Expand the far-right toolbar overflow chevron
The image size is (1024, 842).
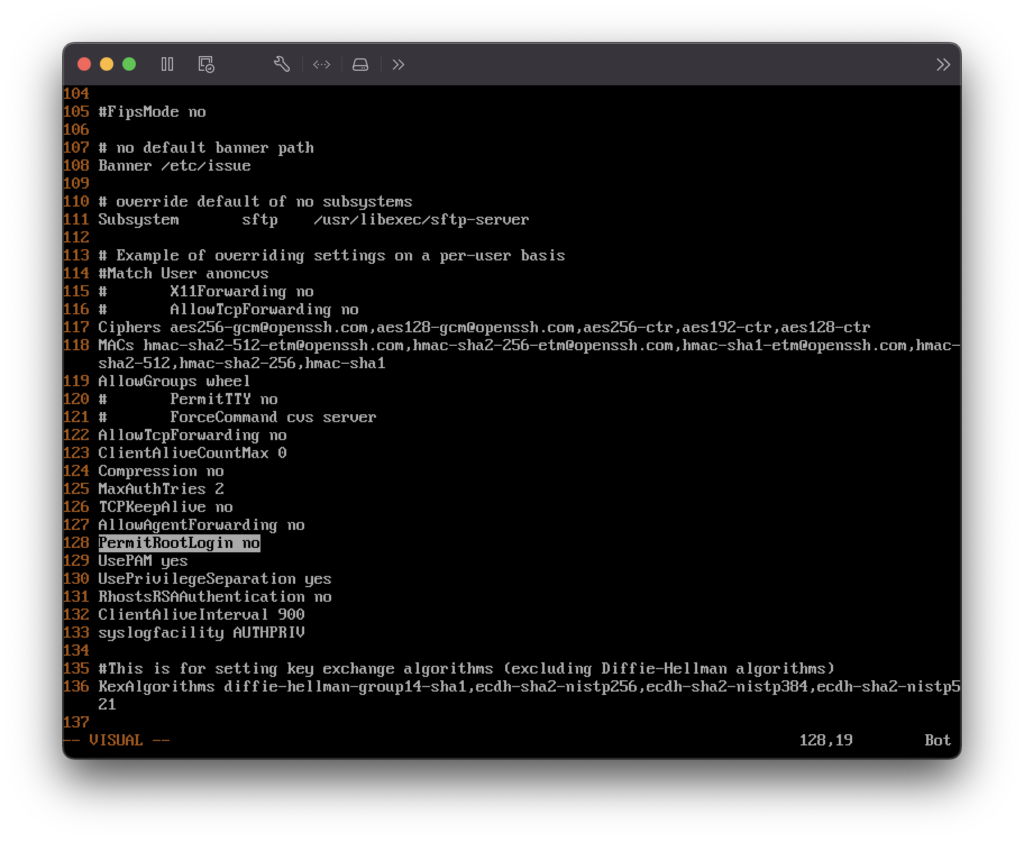pos(942,64)
